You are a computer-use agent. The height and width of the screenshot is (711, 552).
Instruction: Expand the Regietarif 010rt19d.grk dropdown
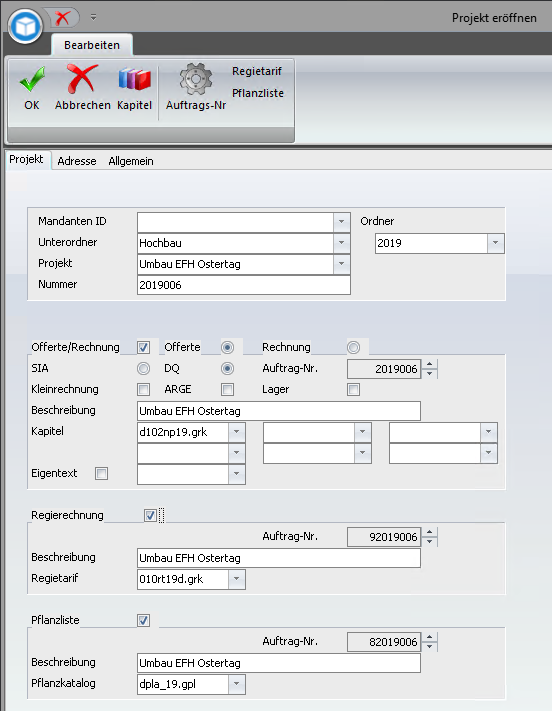click(x=236, y=579)
